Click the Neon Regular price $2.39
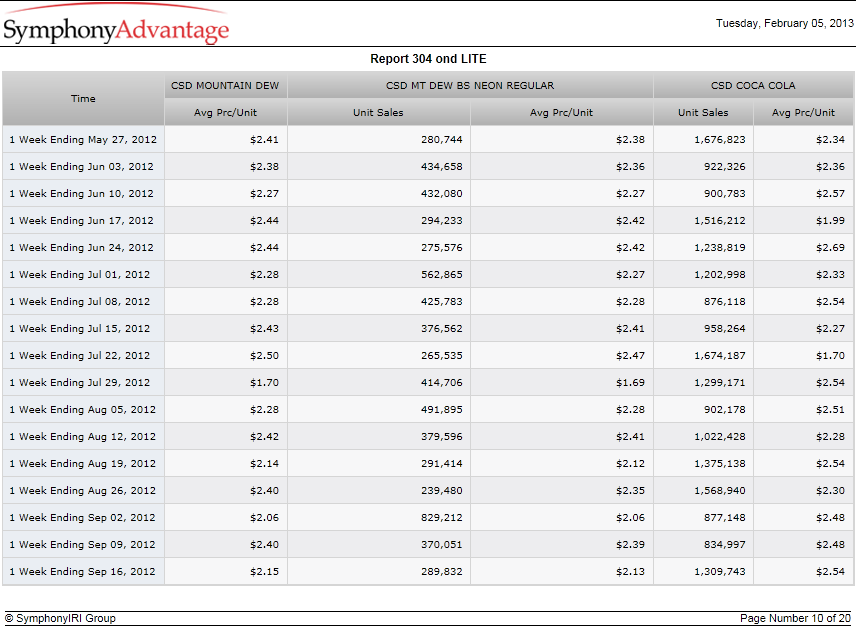The width and height of the screenshot is (856, 631). (630, 545)
